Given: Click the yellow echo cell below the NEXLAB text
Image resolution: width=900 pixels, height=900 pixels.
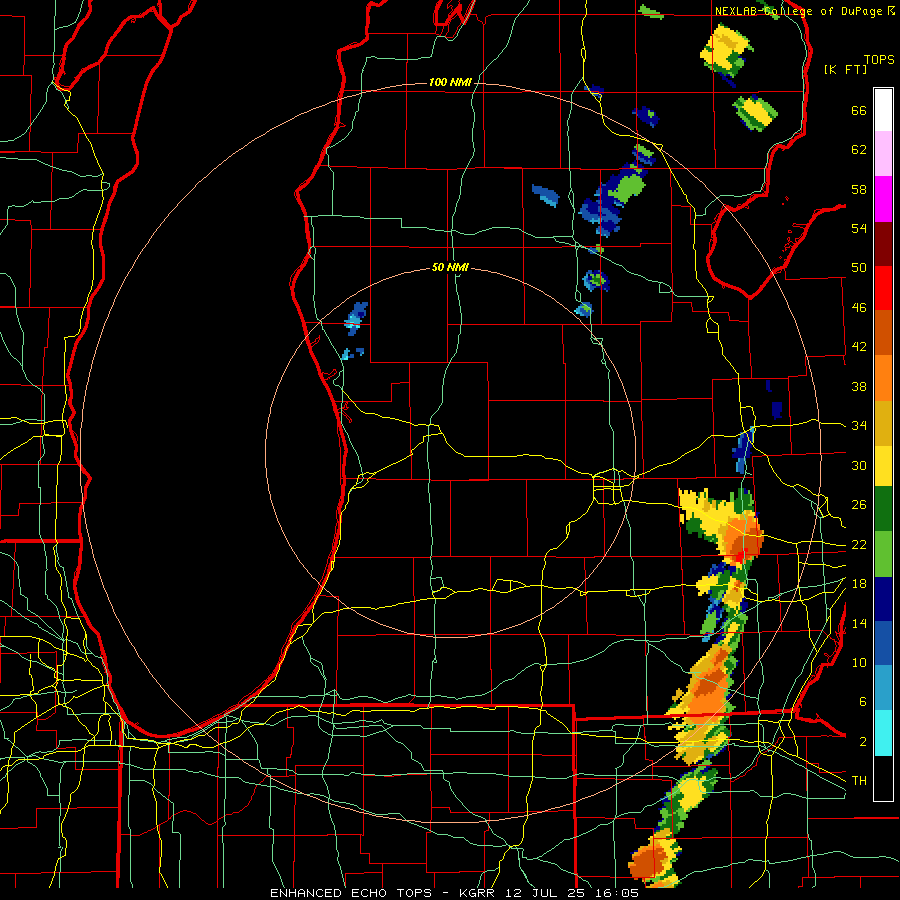Looking at the screenshot, I should (726, 50).
